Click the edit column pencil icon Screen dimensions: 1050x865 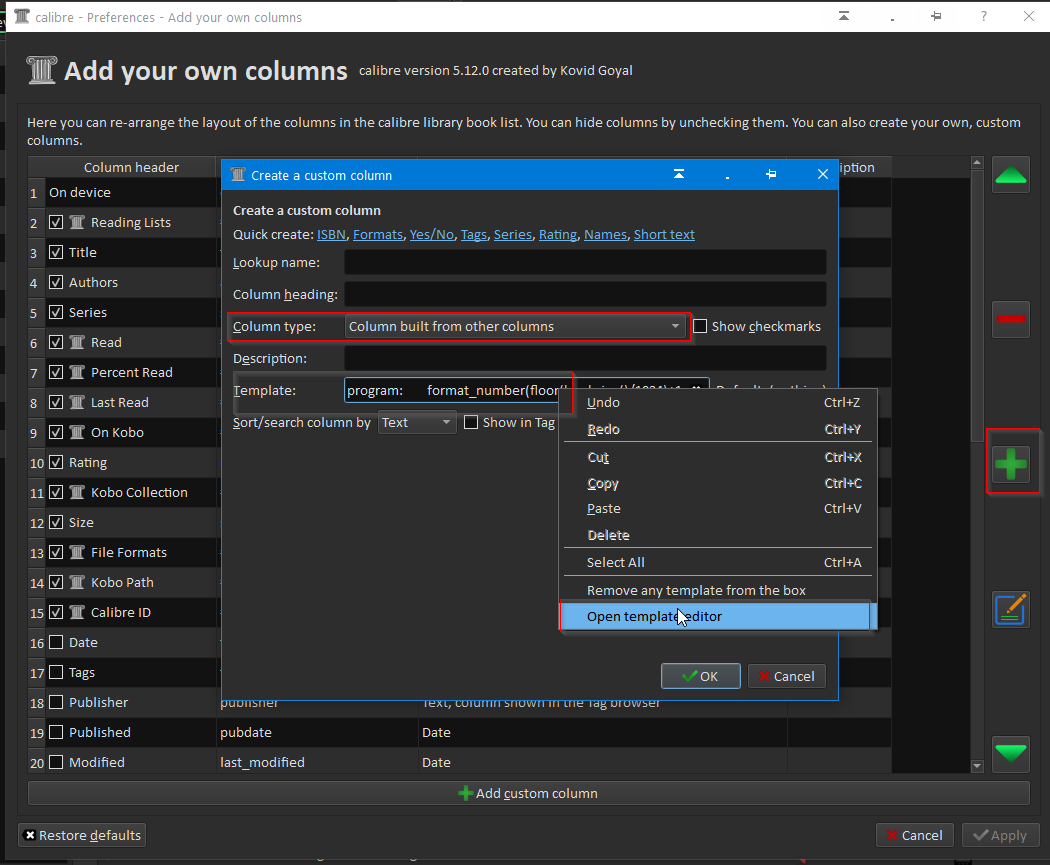pyautogui.click(x=1011, y=609)
